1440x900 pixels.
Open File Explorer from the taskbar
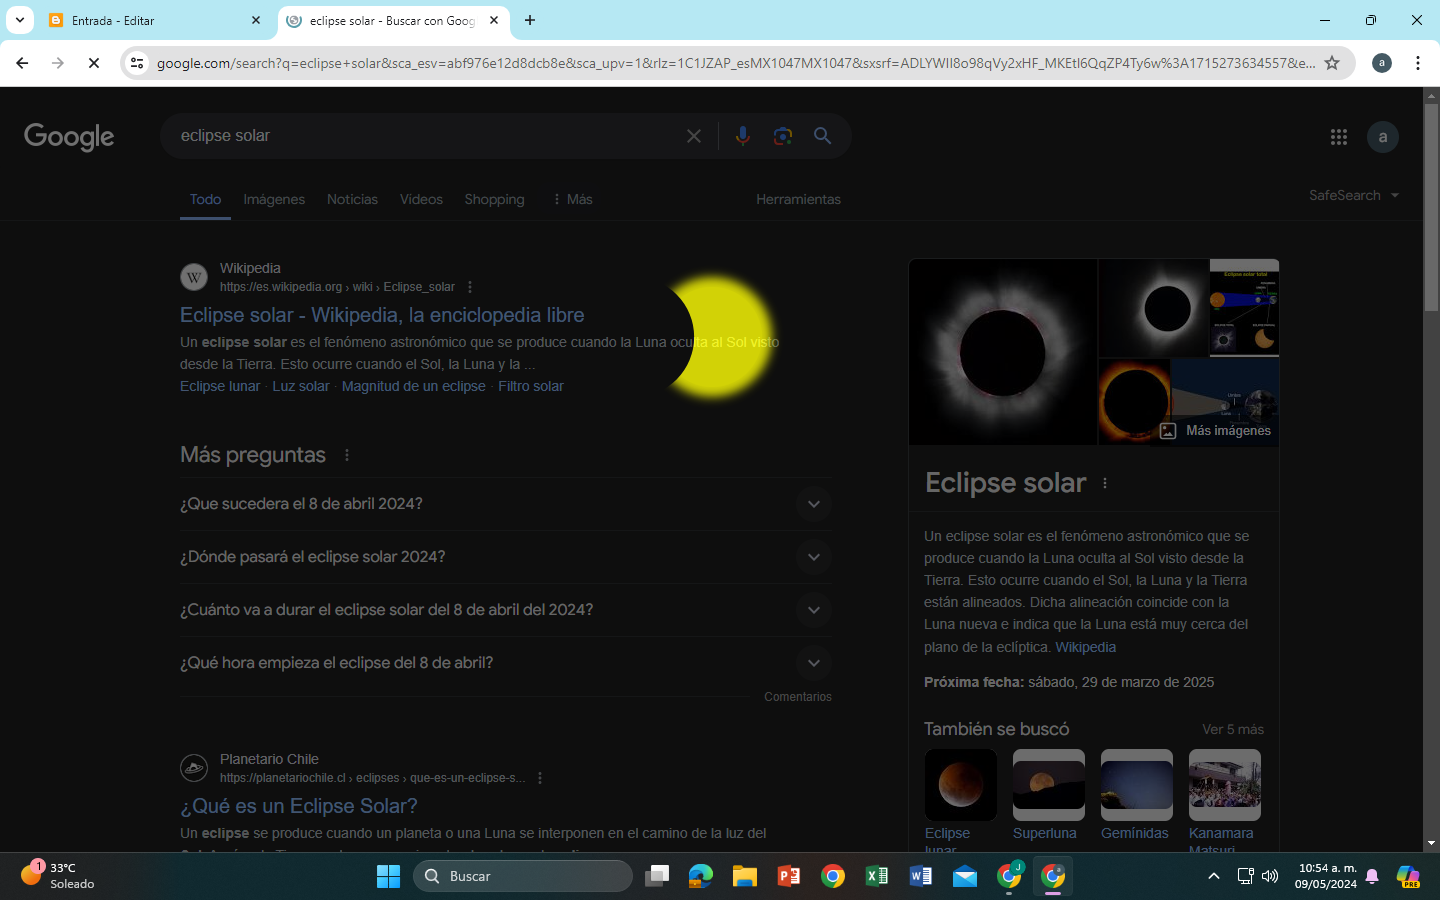tap(745, 876)
